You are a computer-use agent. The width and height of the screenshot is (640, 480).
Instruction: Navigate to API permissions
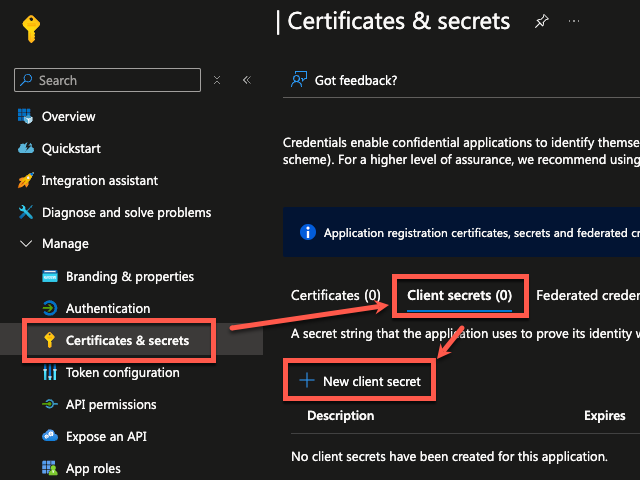pos(110,405)
